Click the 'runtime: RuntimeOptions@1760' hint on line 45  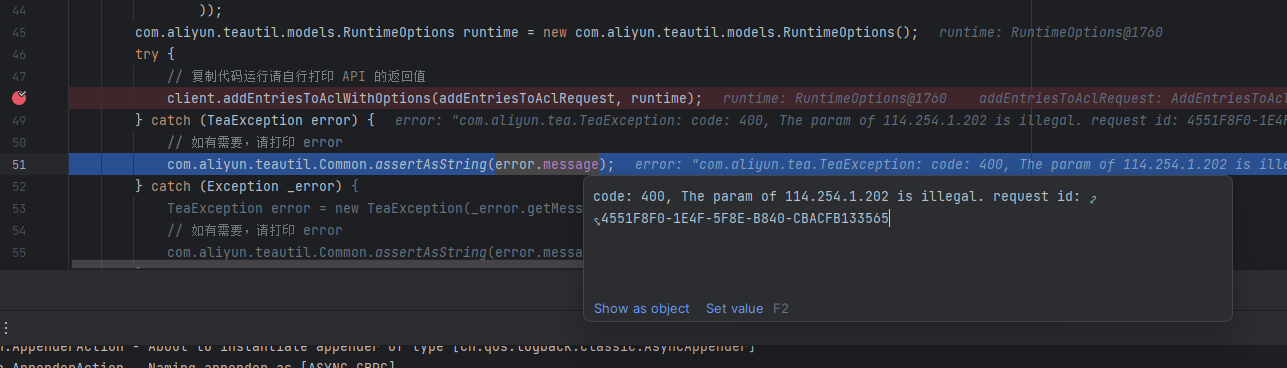coord(1050,32)
